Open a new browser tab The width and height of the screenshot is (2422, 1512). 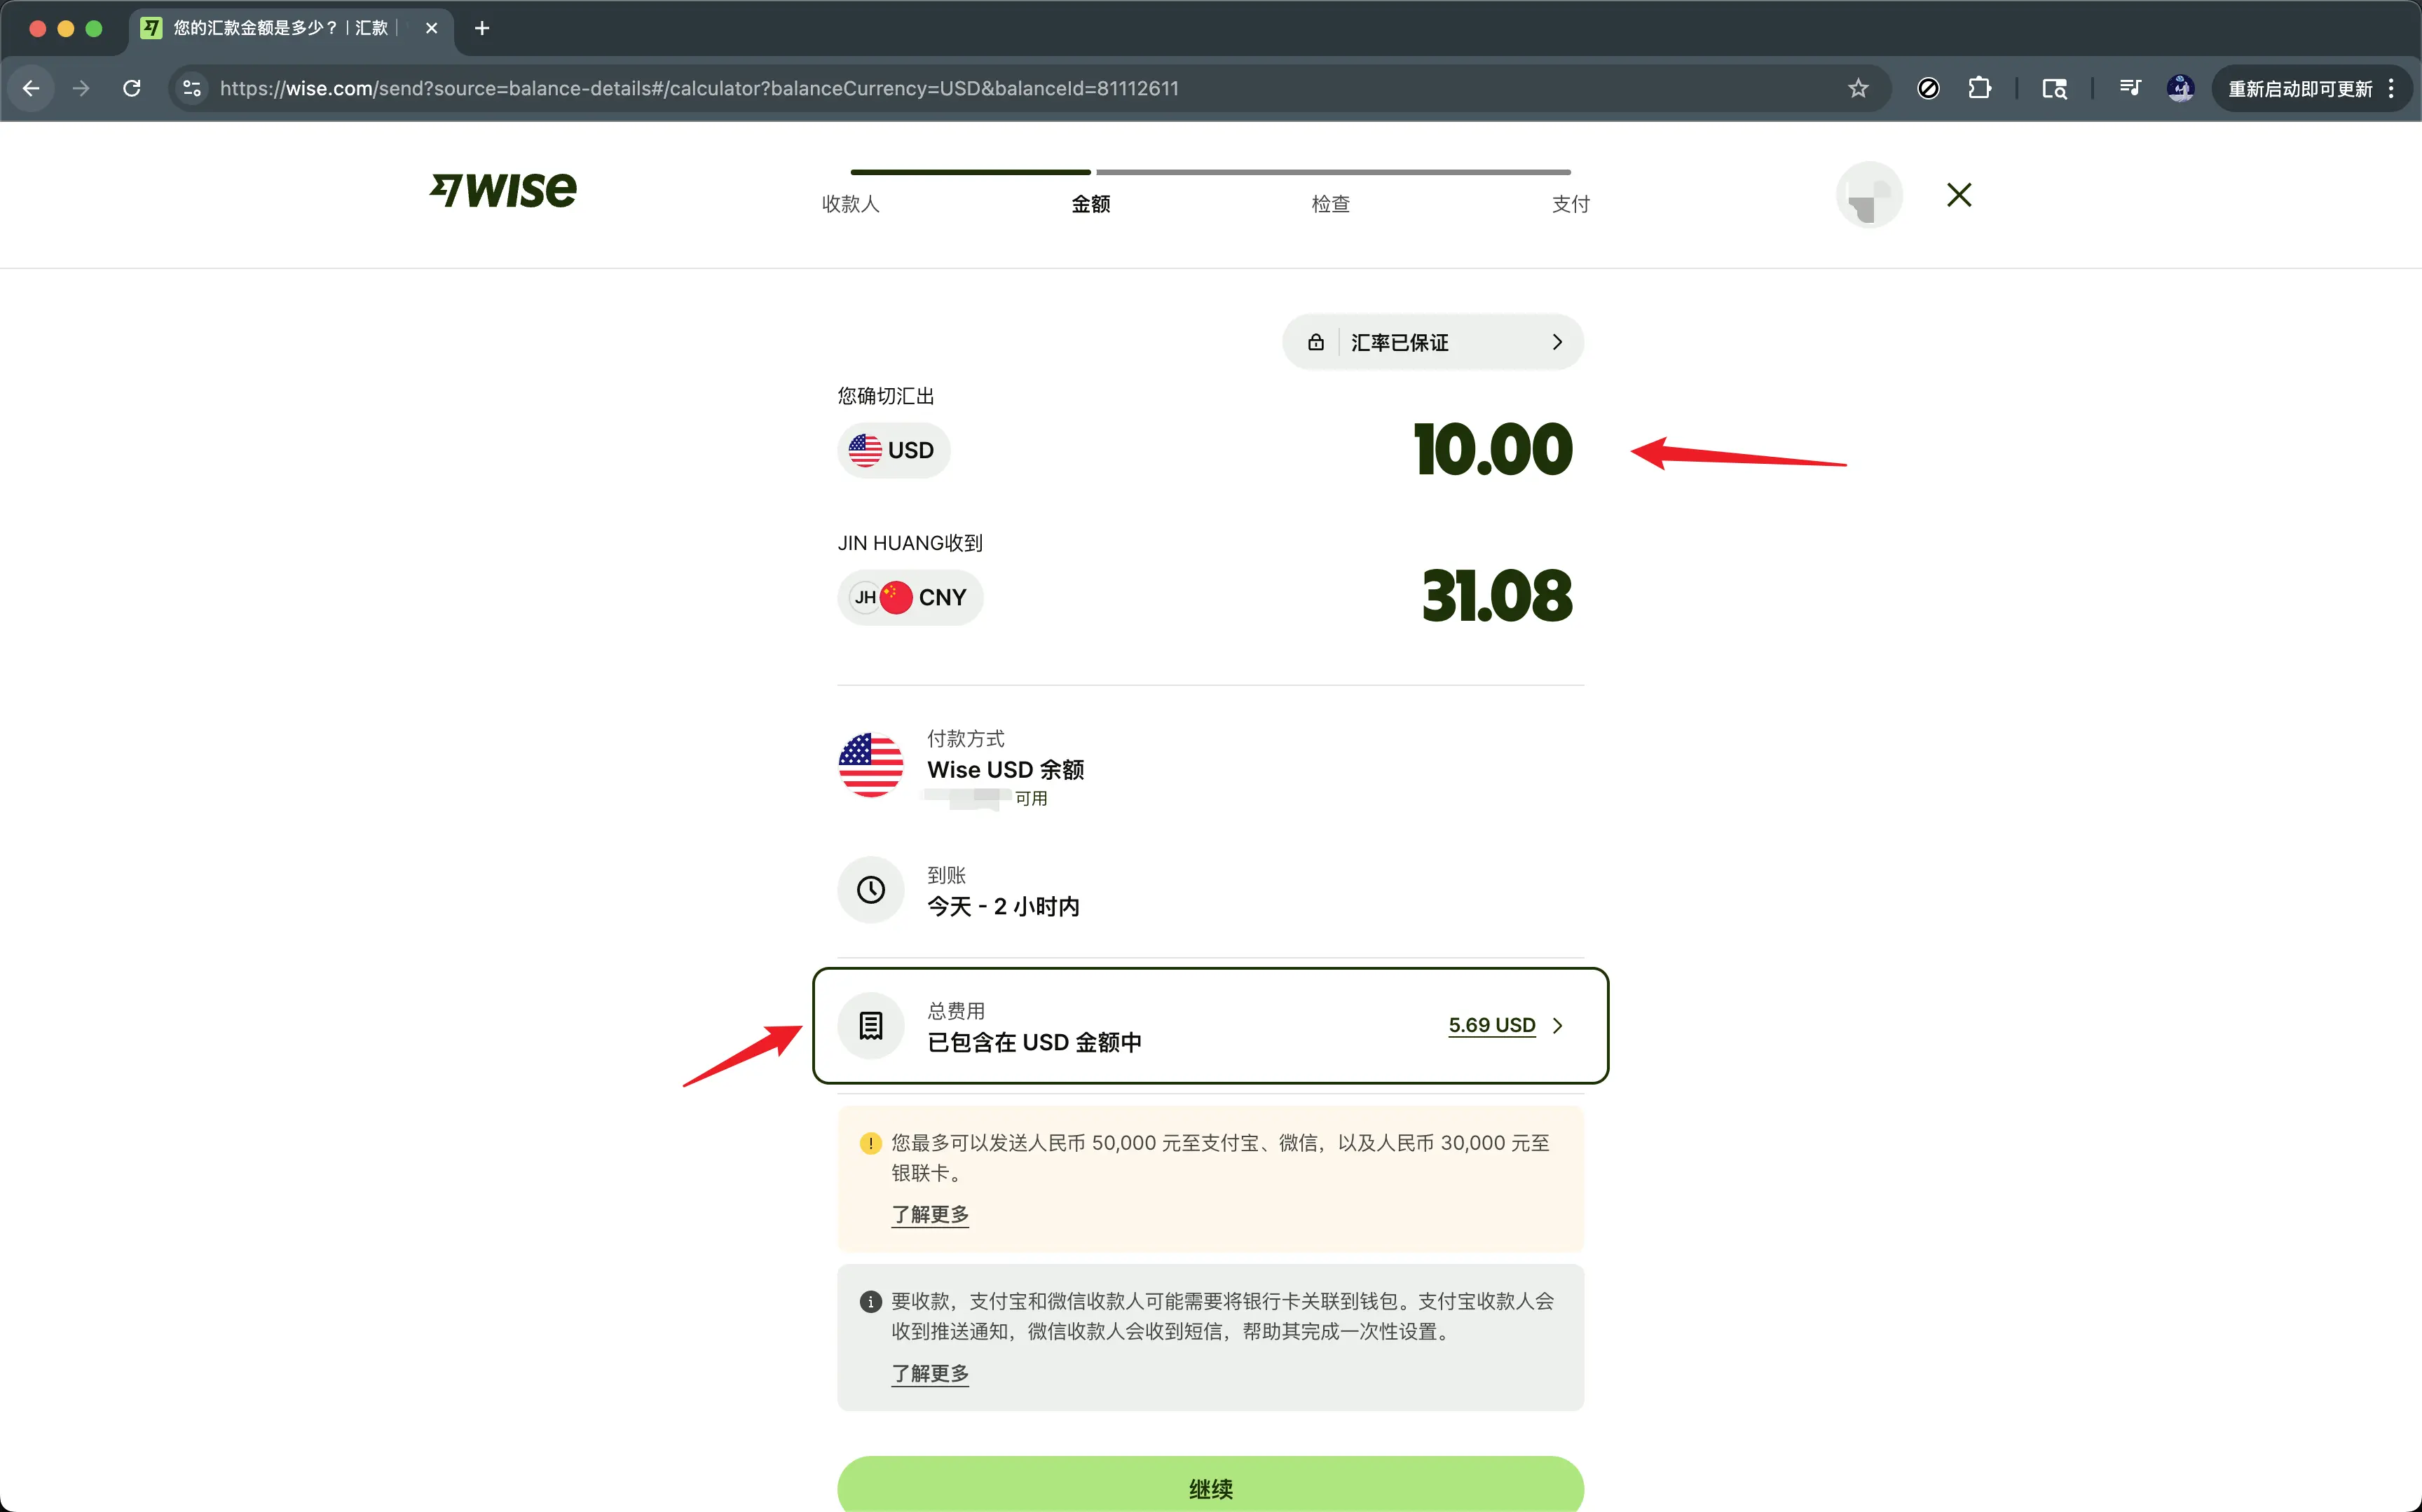click(482, 28)
